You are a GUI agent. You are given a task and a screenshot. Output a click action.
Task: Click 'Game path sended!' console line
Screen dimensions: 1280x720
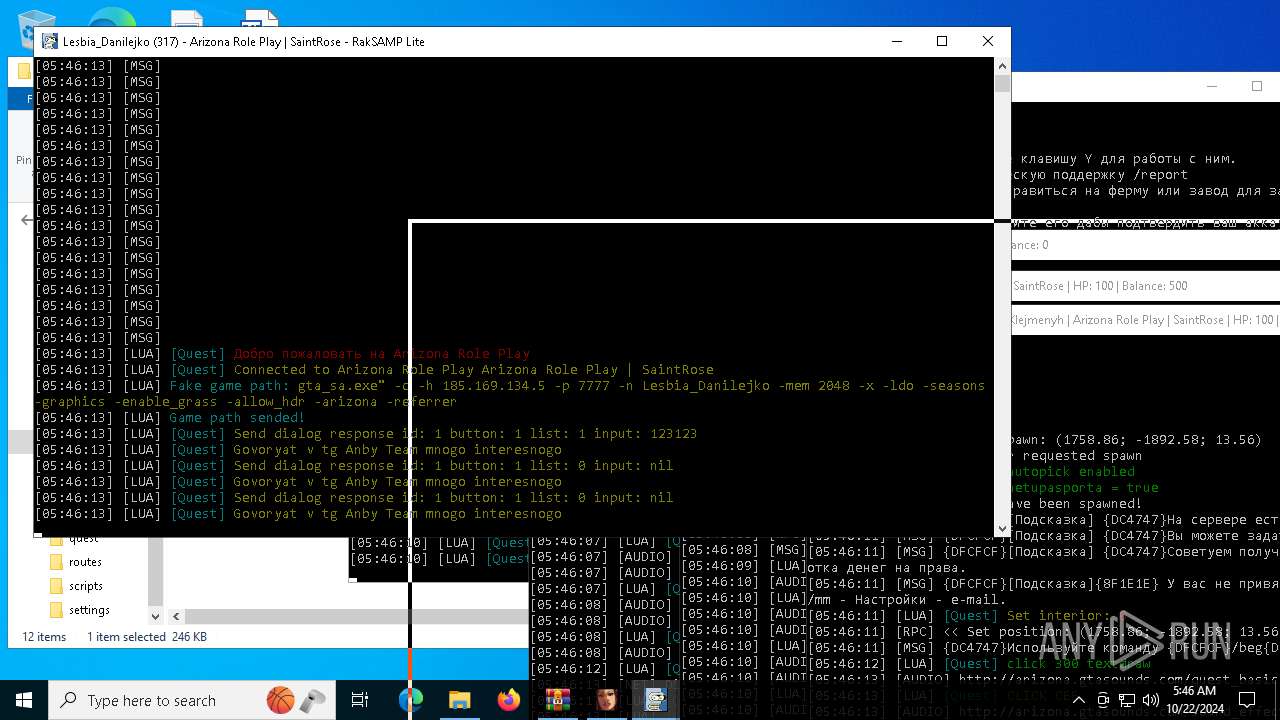coord(170,417)
